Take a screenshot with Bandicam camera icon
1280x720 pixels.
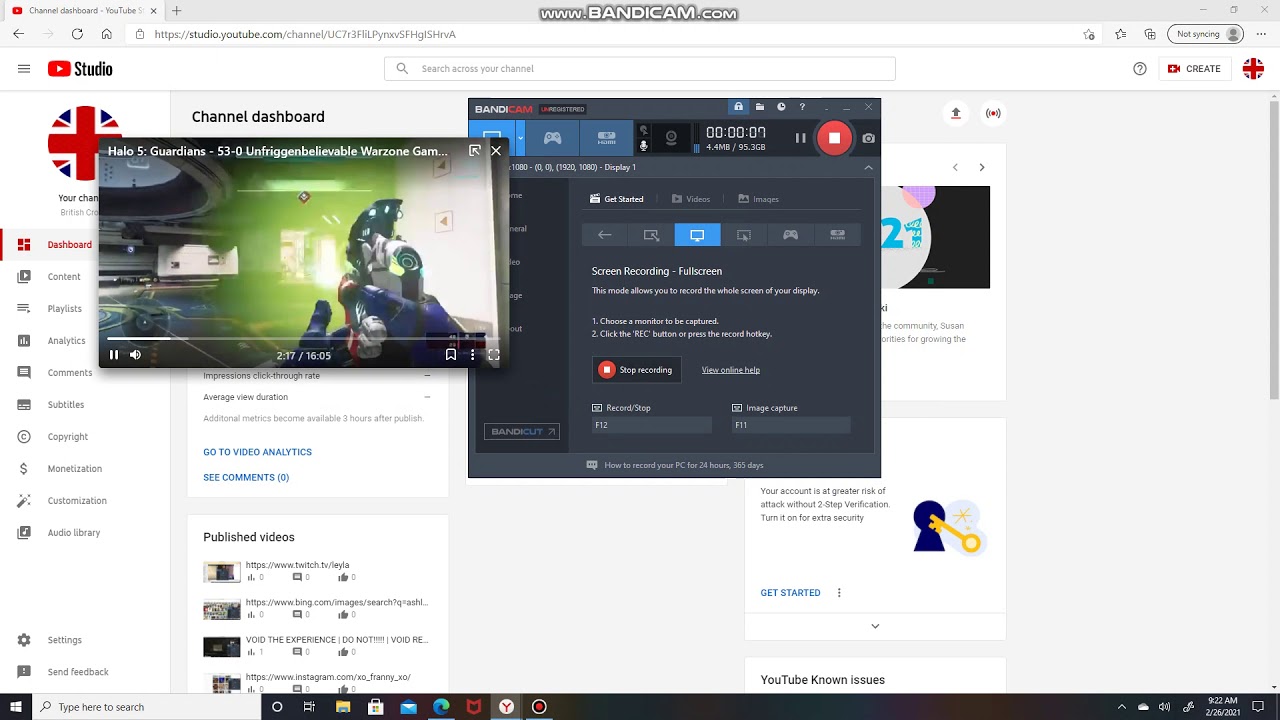868,138
